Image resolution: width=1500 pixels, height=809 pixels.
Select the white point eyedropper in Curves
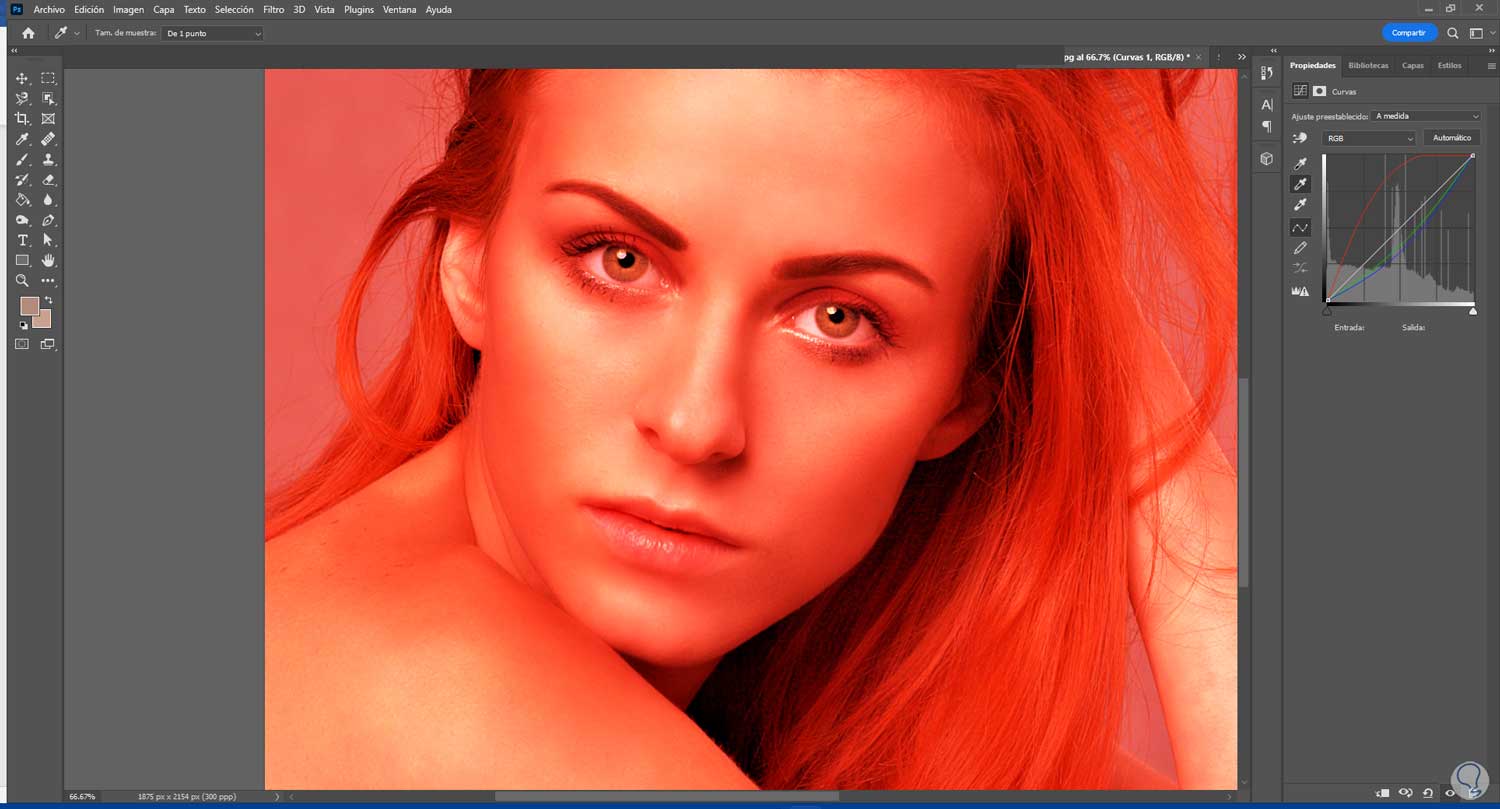[1301, 205]
